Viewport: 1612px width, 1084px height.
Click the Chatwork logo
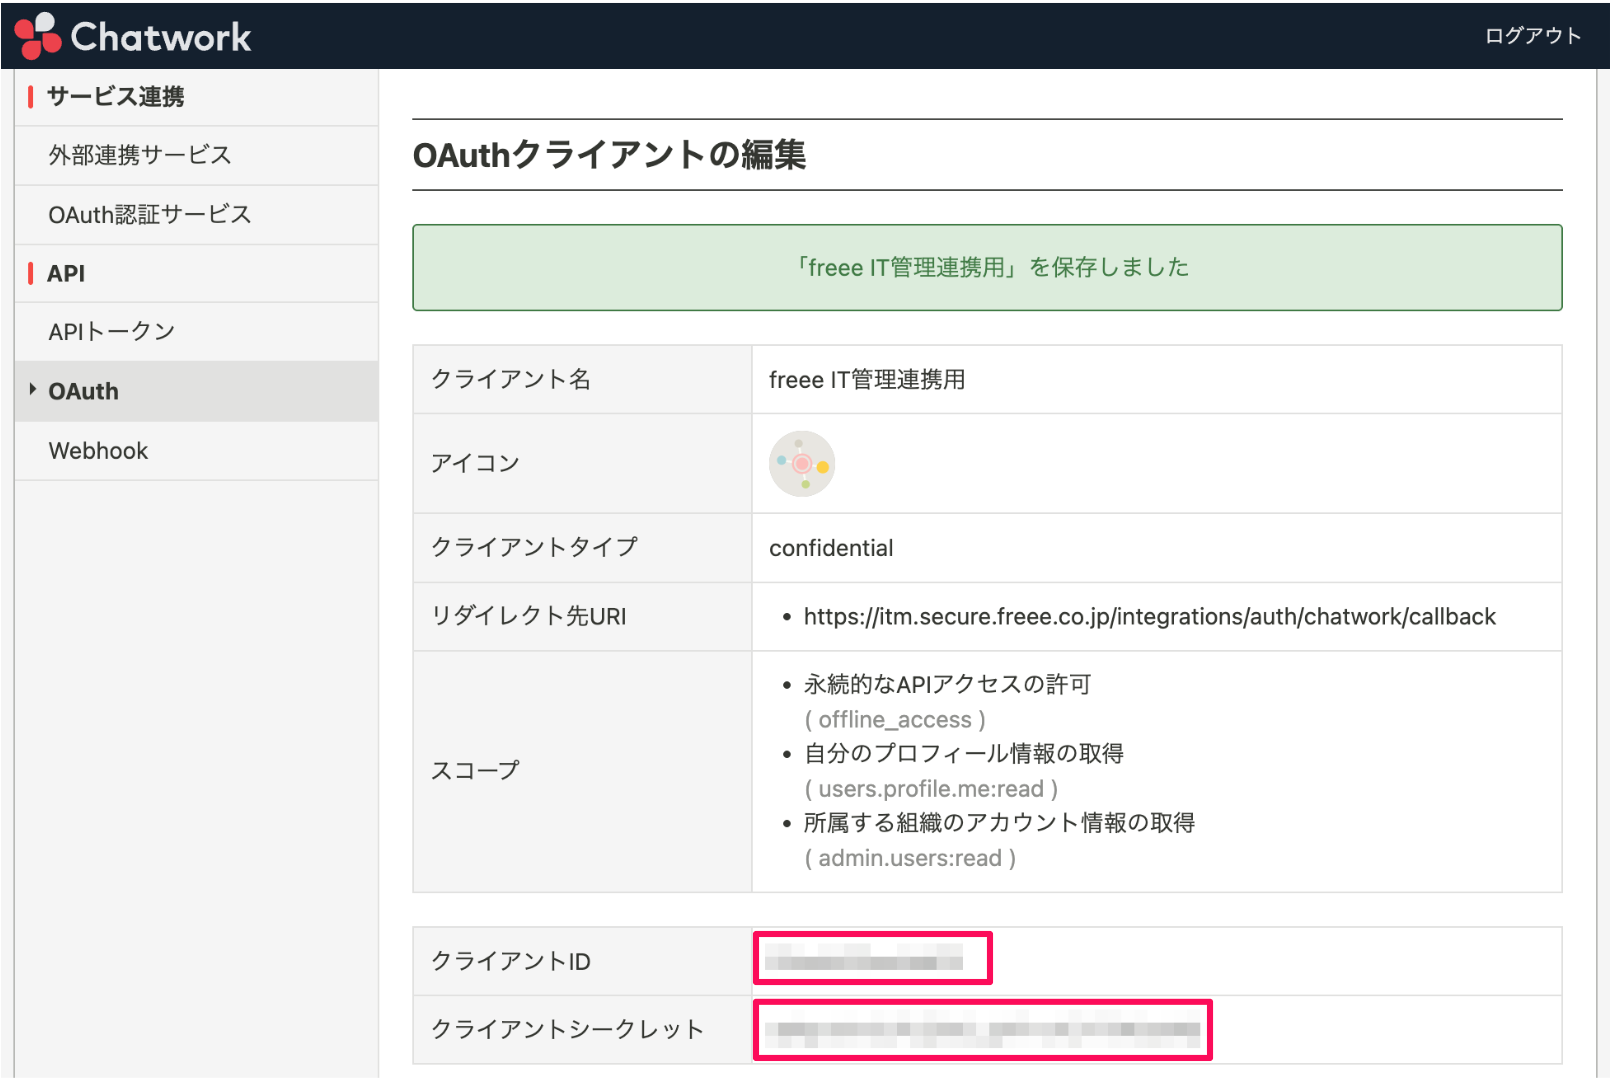pos(133,36)
